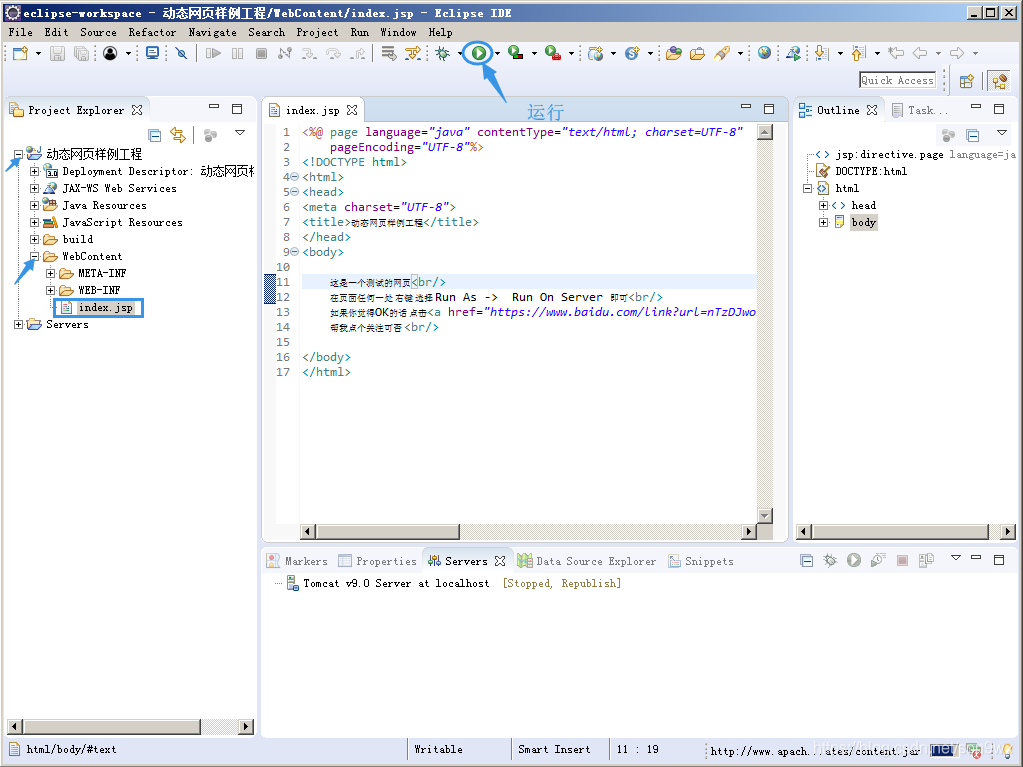Open the Refactor menu
The width and height of the screenshot is (1023, 767).
coord(152,32)
